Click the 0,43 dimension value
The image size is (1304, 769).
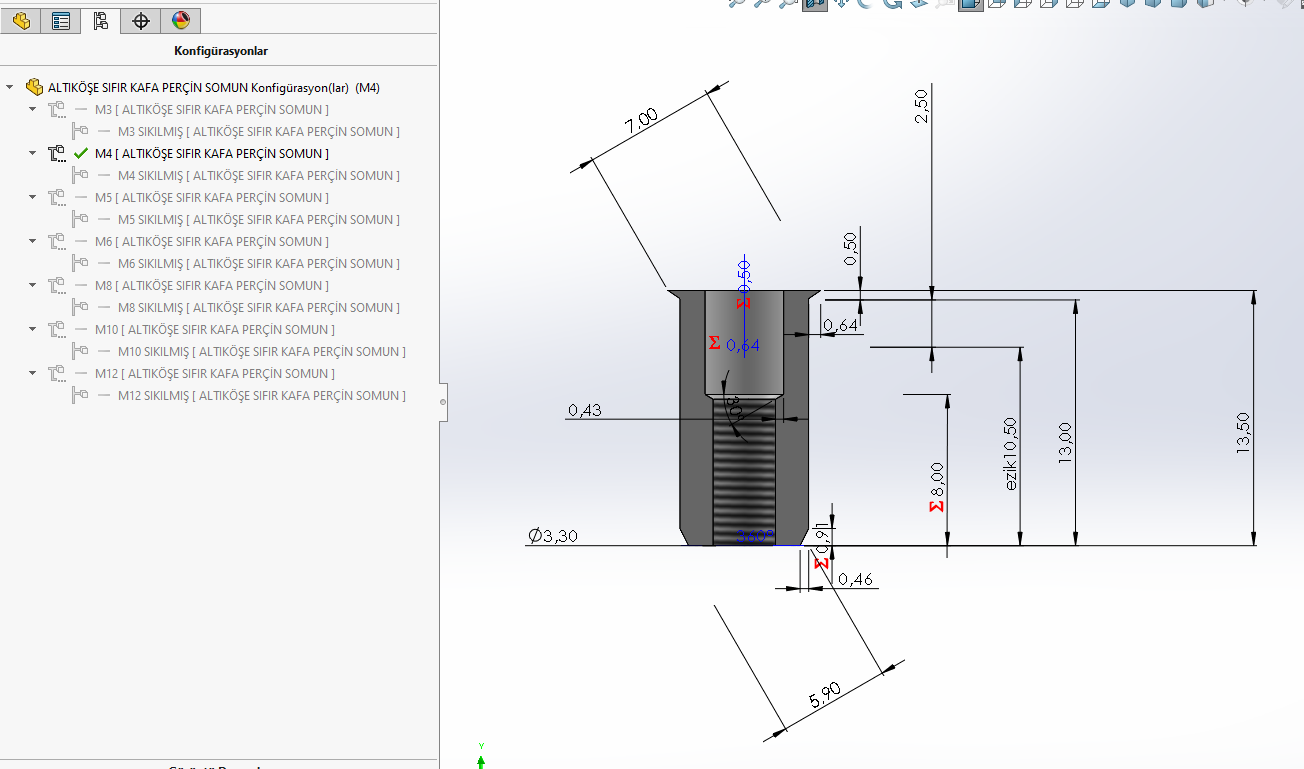pyautogui.click(x=585, y=411)
